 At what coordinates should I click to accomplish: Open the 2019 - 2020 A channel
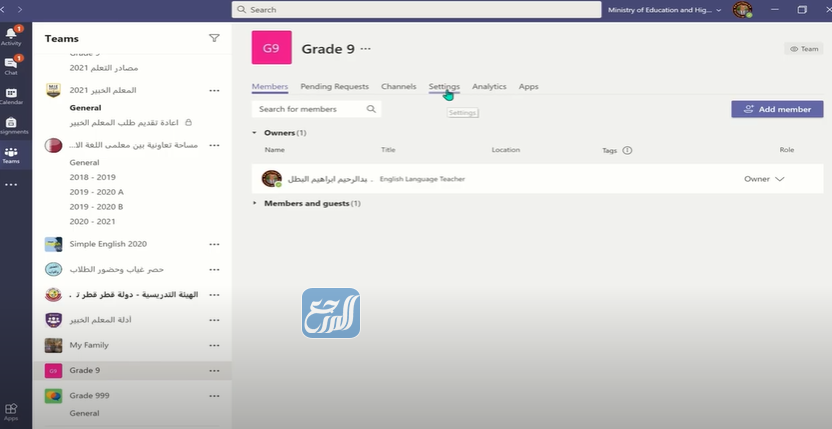coord(97,191)
